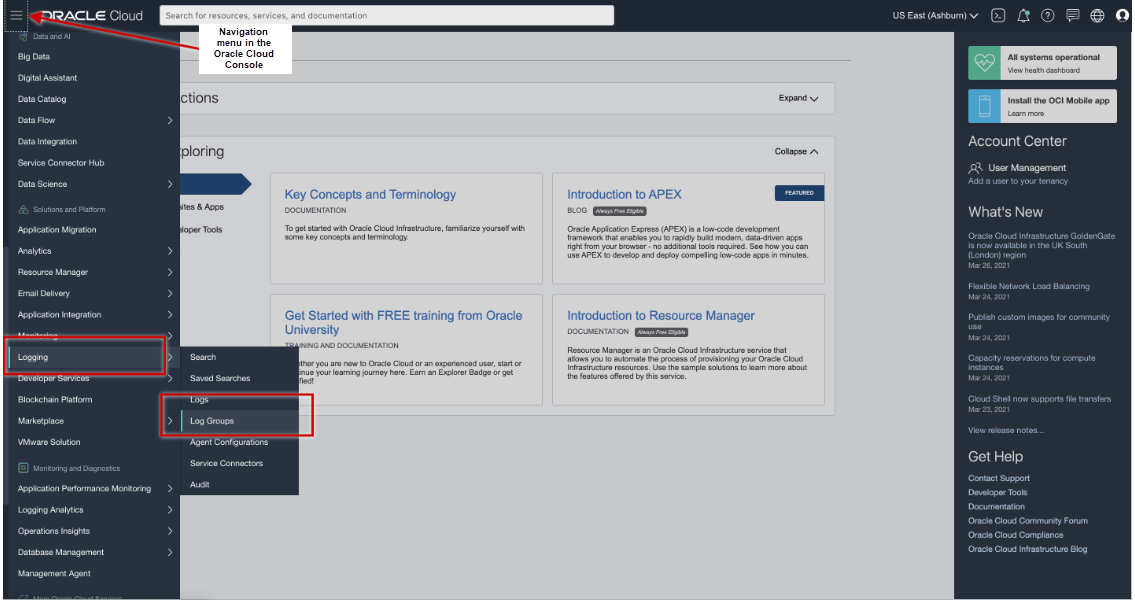Open User Management link
The height and width of the screenshot is (603, 1135).
click(1027, 168)
